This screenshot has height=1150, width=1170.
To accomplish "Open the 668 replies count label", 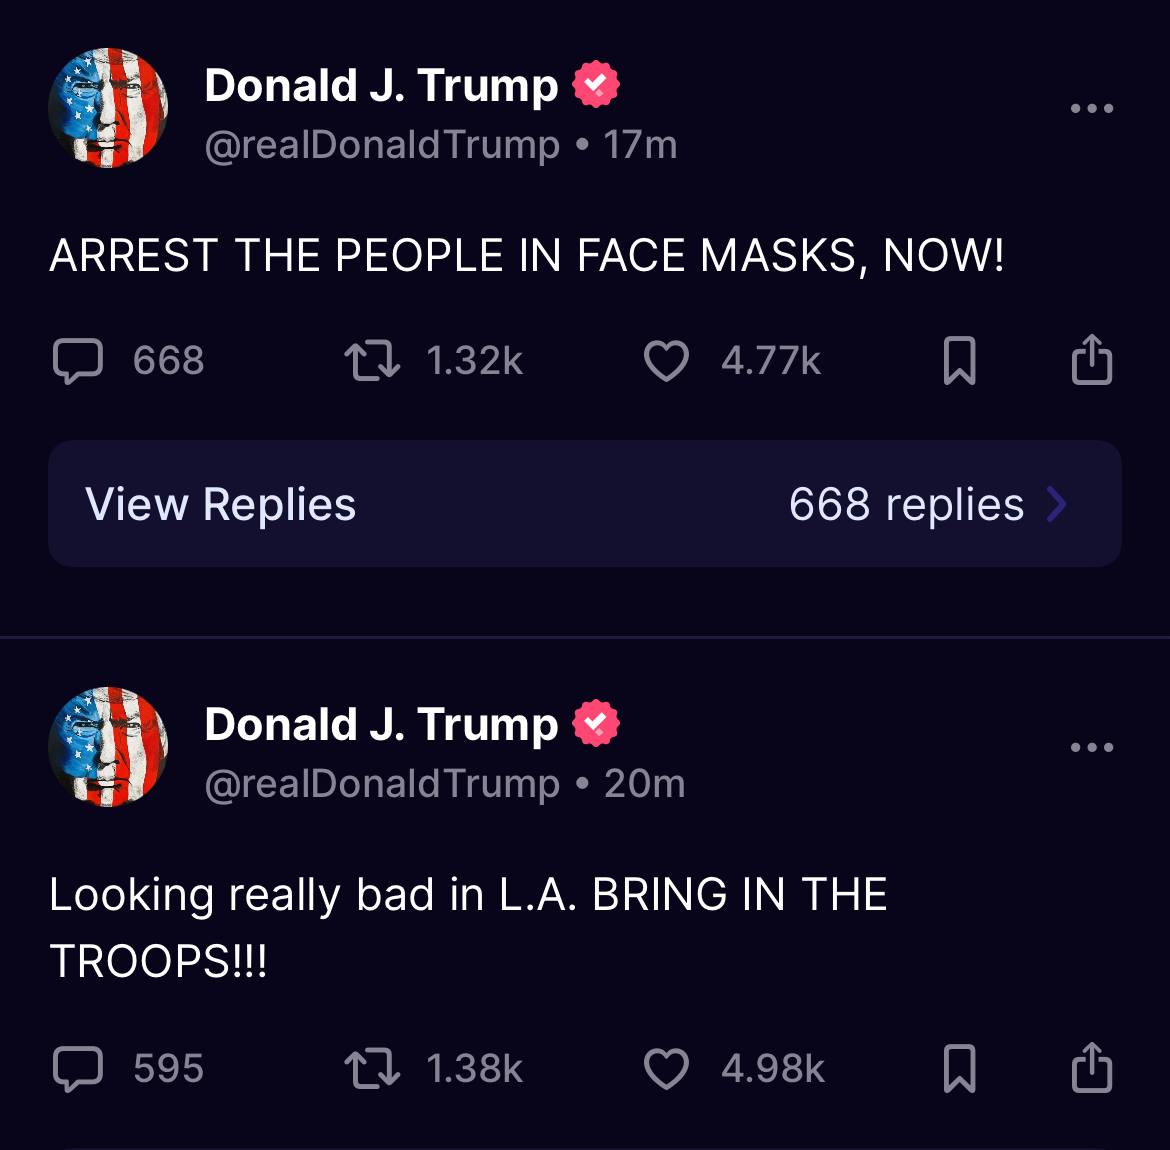I will 906,504.
